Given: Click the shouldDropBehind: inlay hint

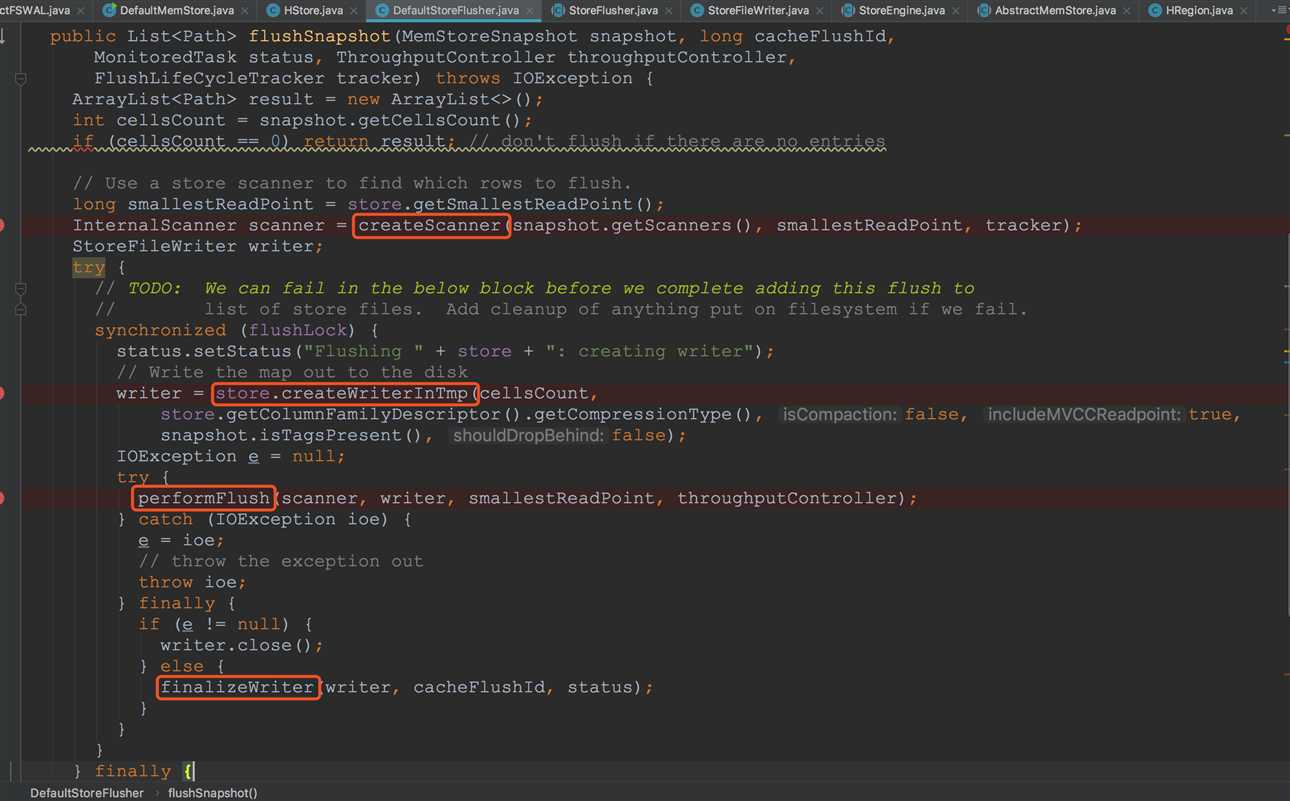Looking at the screenshot, I should coord(528,435).
